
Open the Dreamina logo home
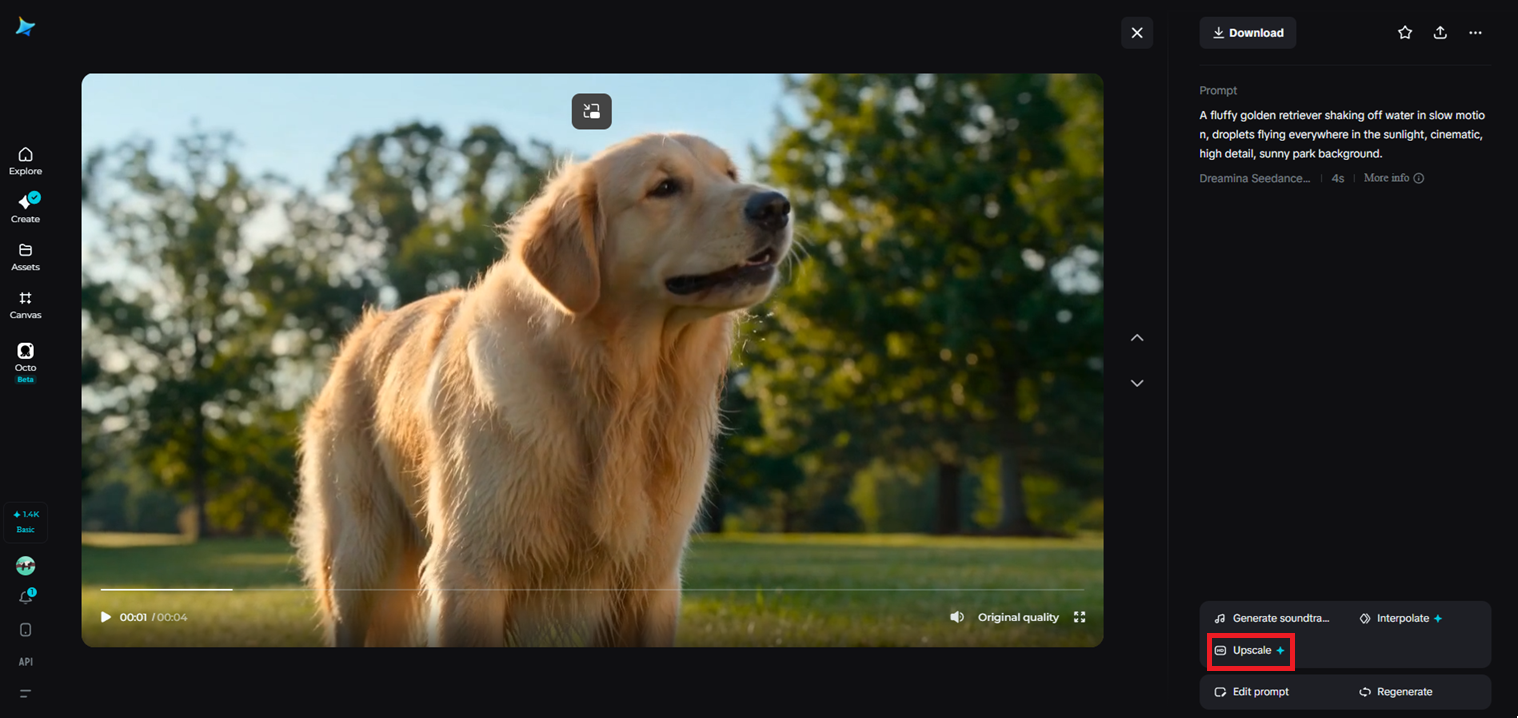point(26,27)
